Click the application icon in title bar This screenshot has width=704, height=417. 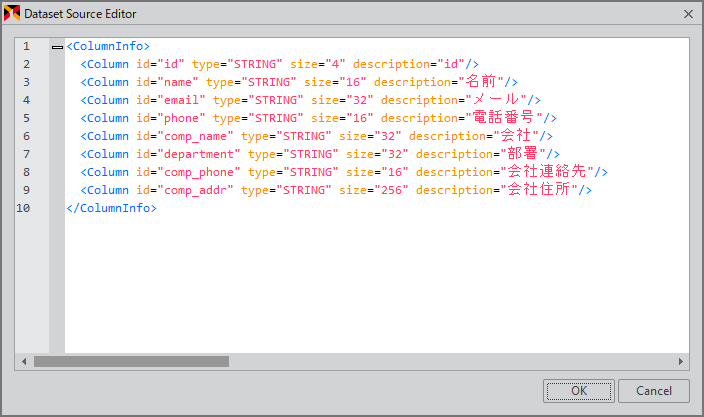13,14
